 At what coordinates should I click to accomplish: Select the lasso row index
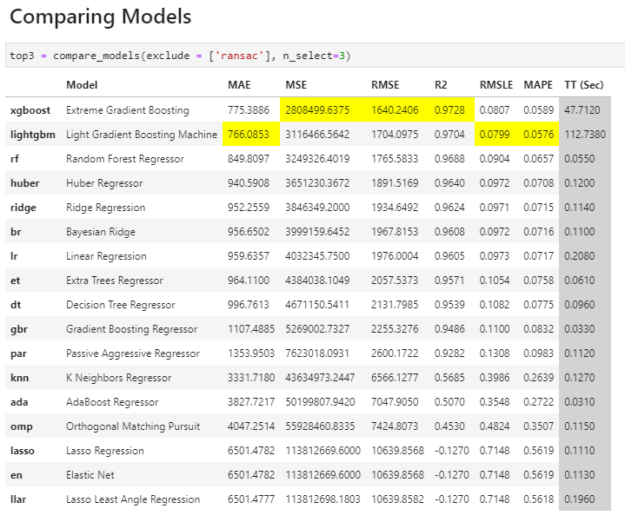coord(22,451)
